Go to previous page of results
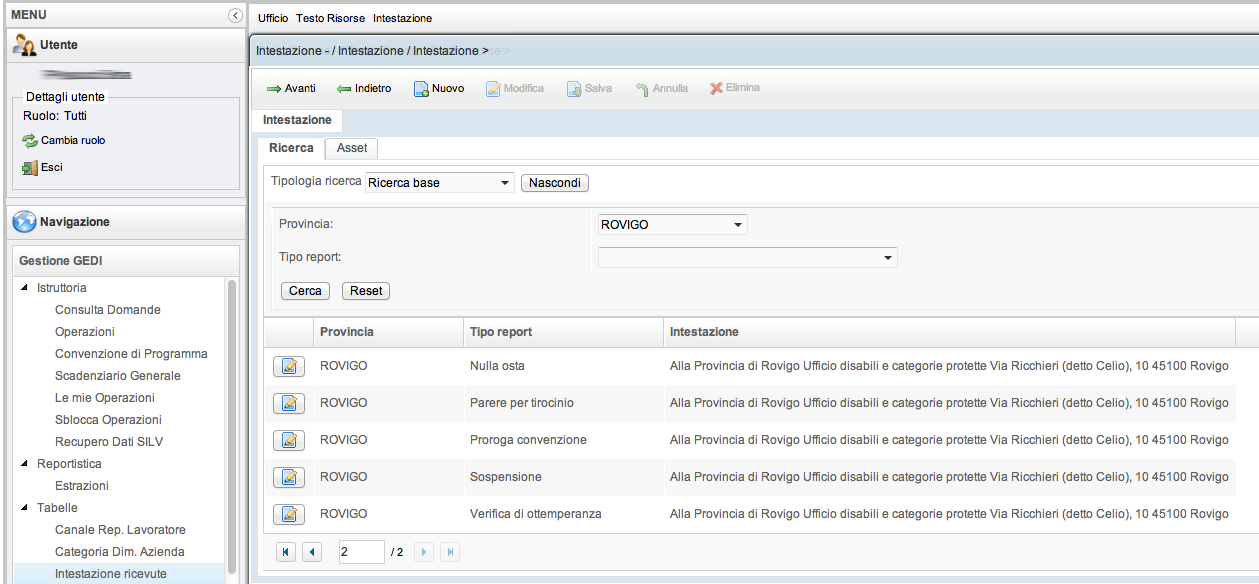Screen dimensions: 1259x584 (x=312, y=552)
